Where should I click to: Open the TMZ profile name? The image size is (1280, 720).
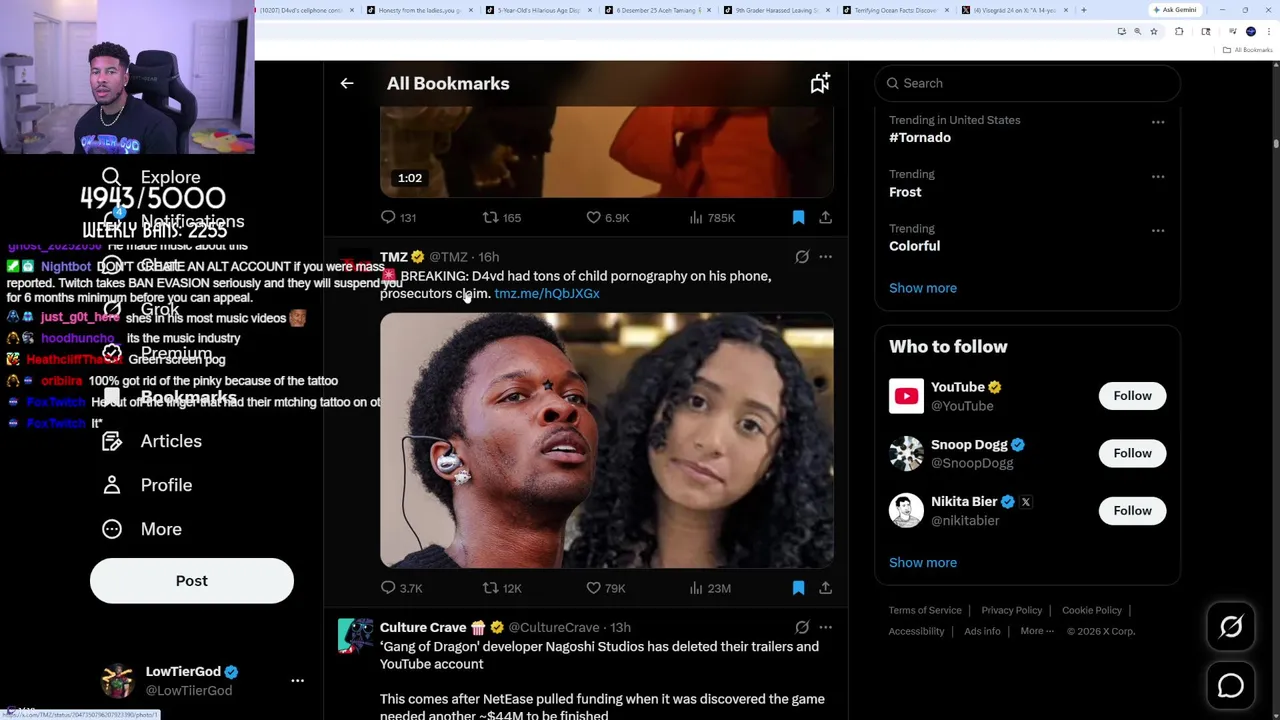click(394, 257)
